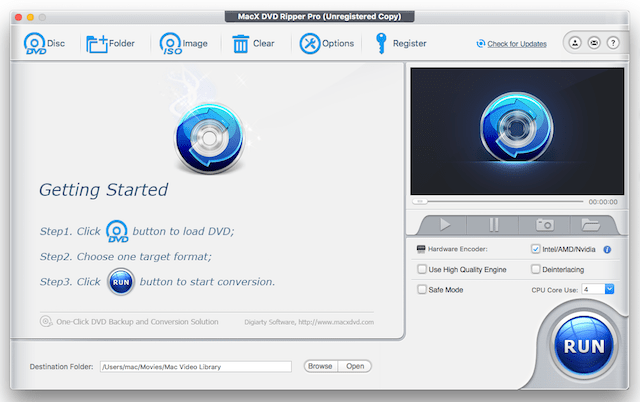The width and height of the screenshot is (640, 402).
Task: Click the DVD icon in Step1
Action: pos(117,231)
